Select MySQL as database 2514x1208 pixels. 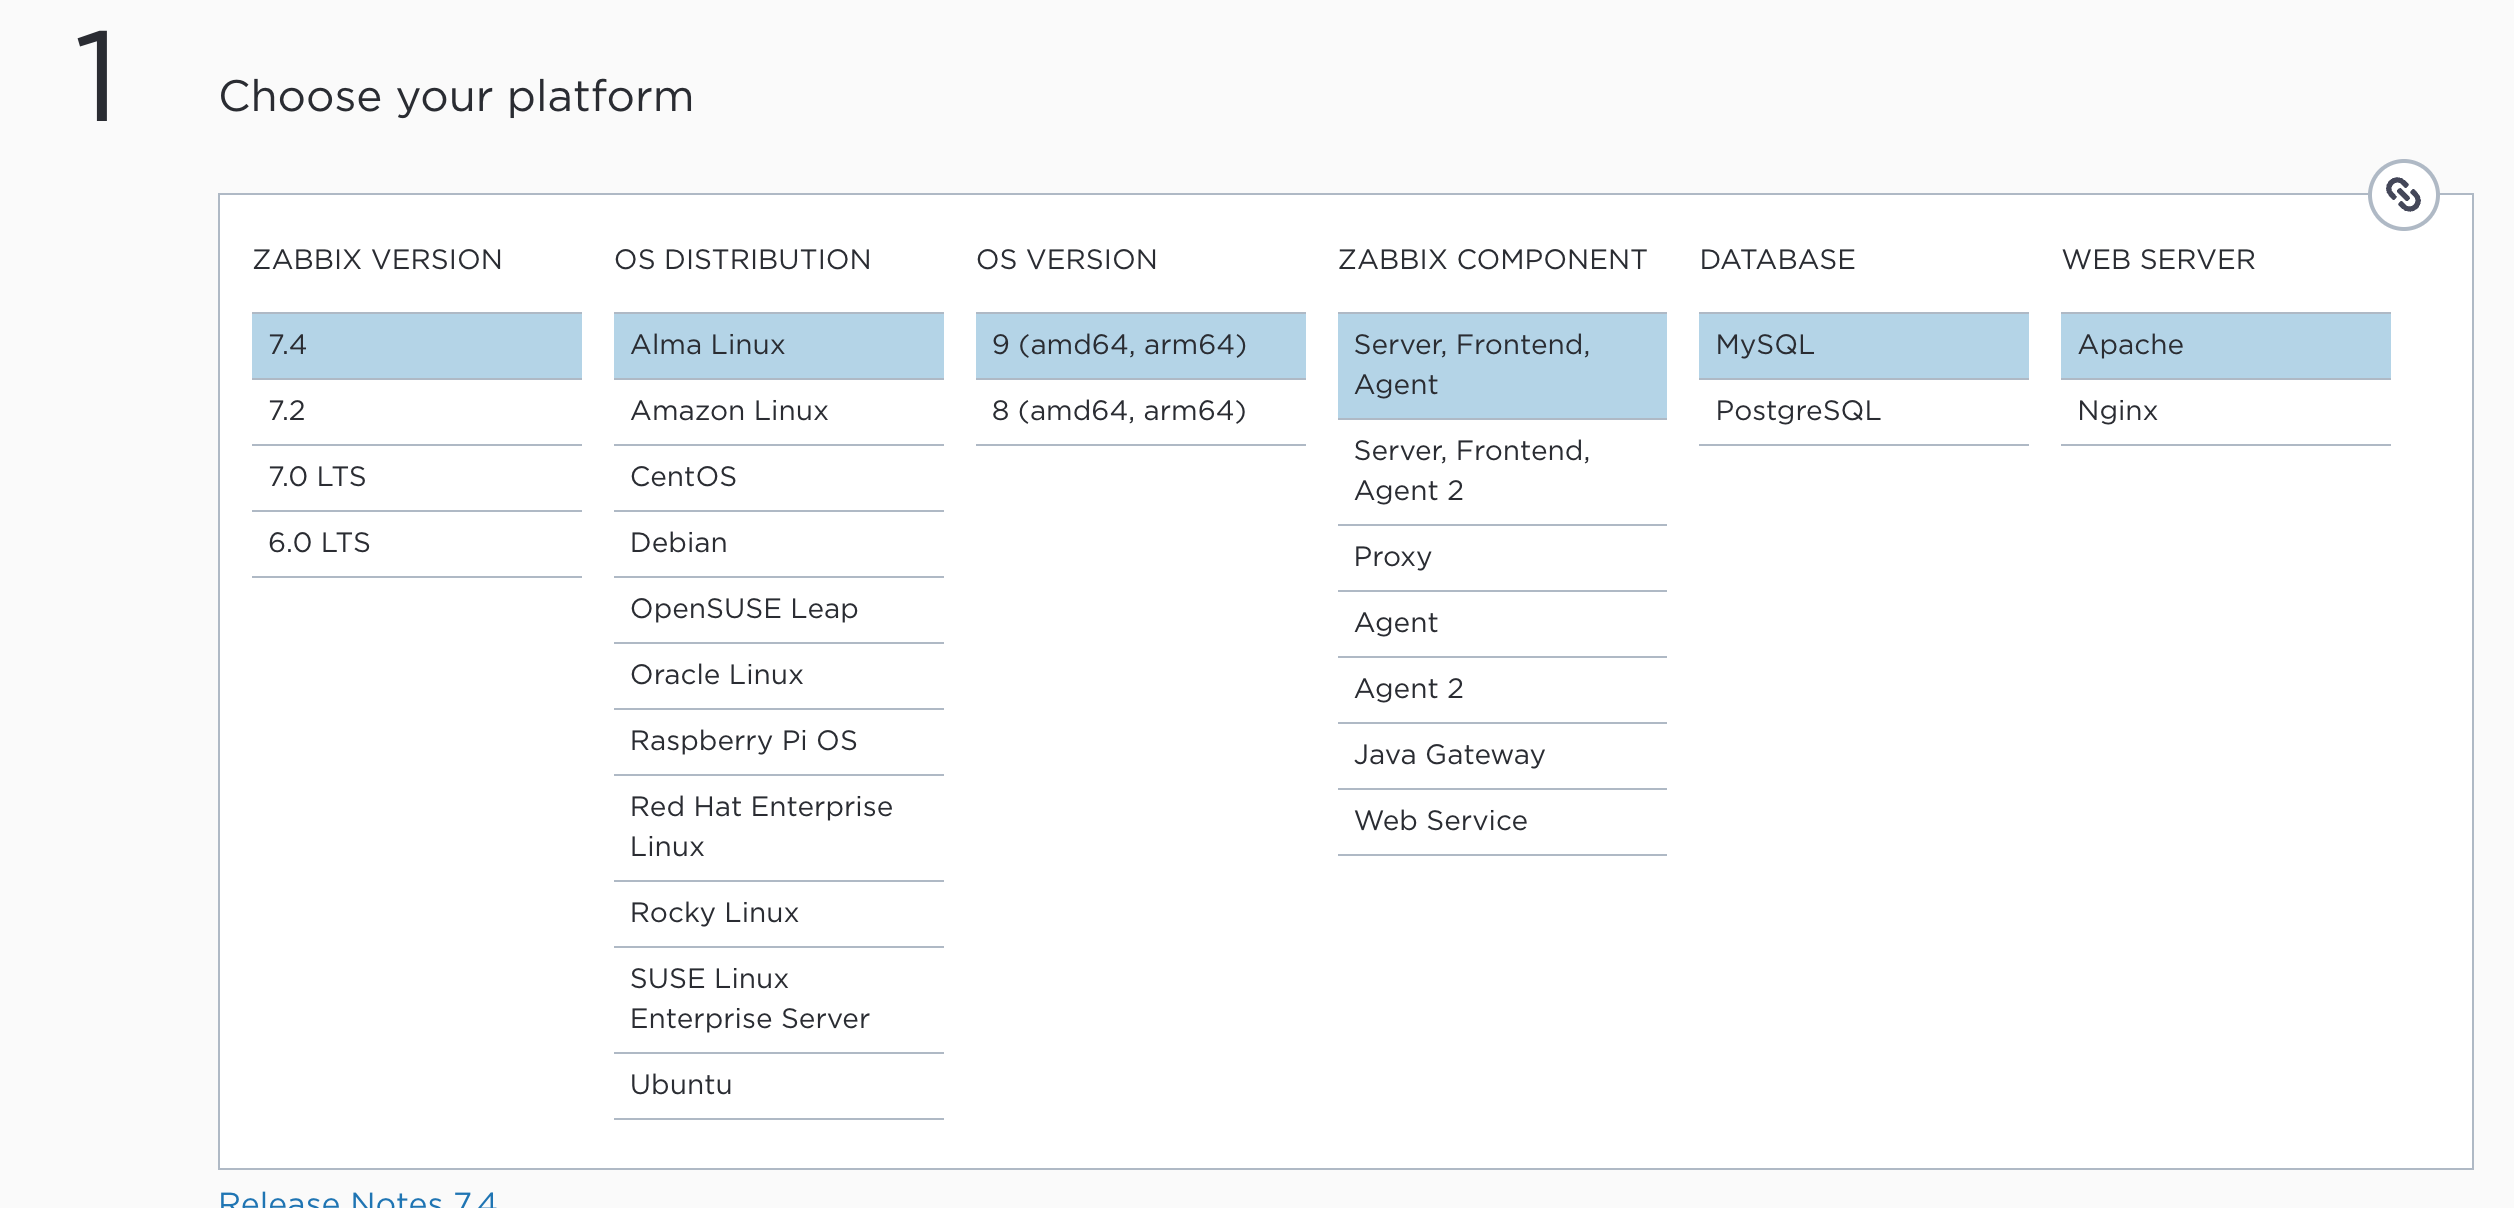coord(1864,345)
